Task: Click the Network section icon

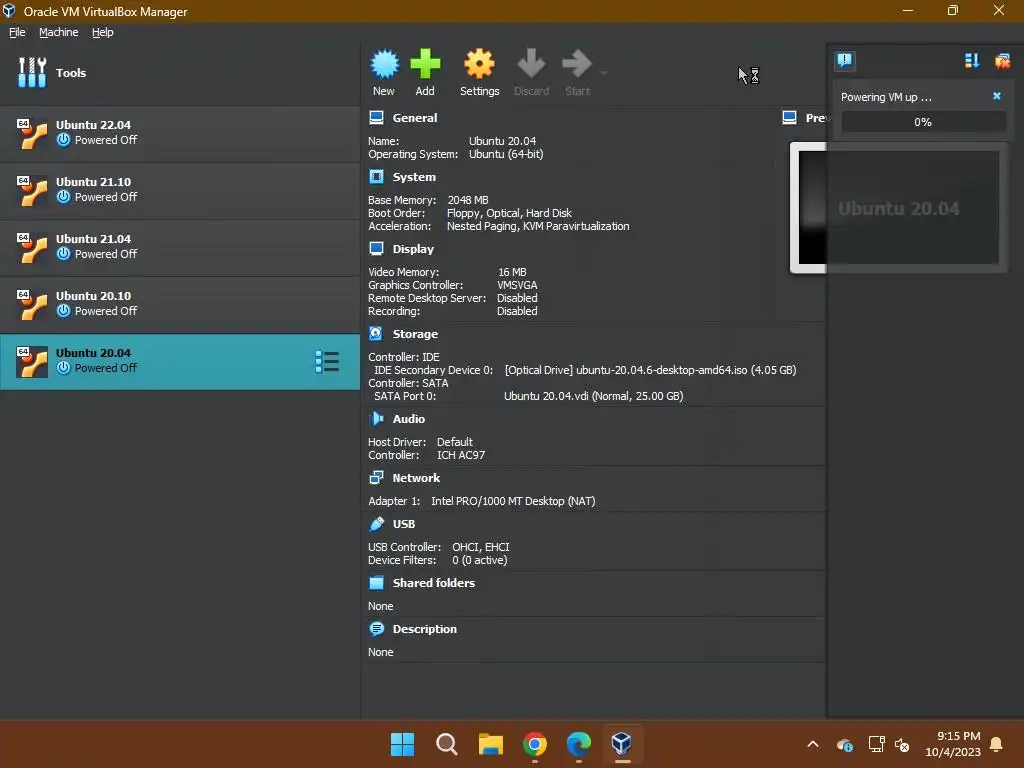Action: (376, 477)
